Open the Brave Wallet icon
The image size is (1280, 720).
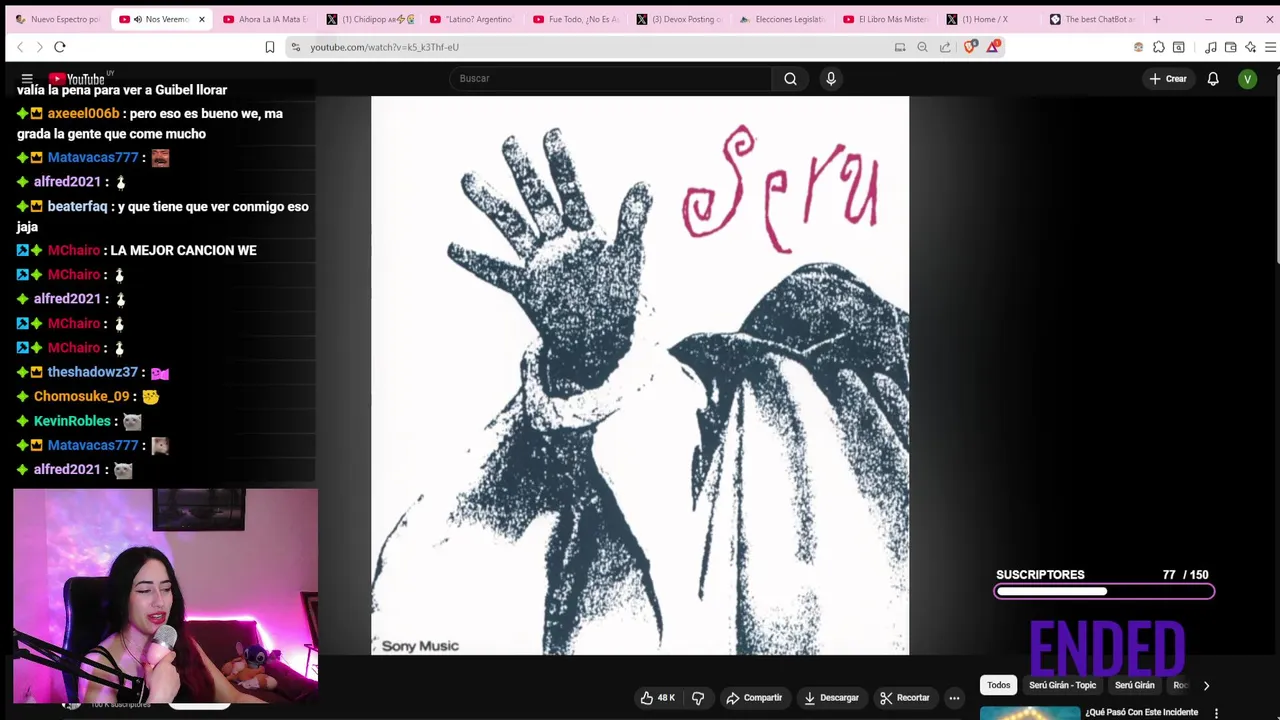click(1230, 47)
